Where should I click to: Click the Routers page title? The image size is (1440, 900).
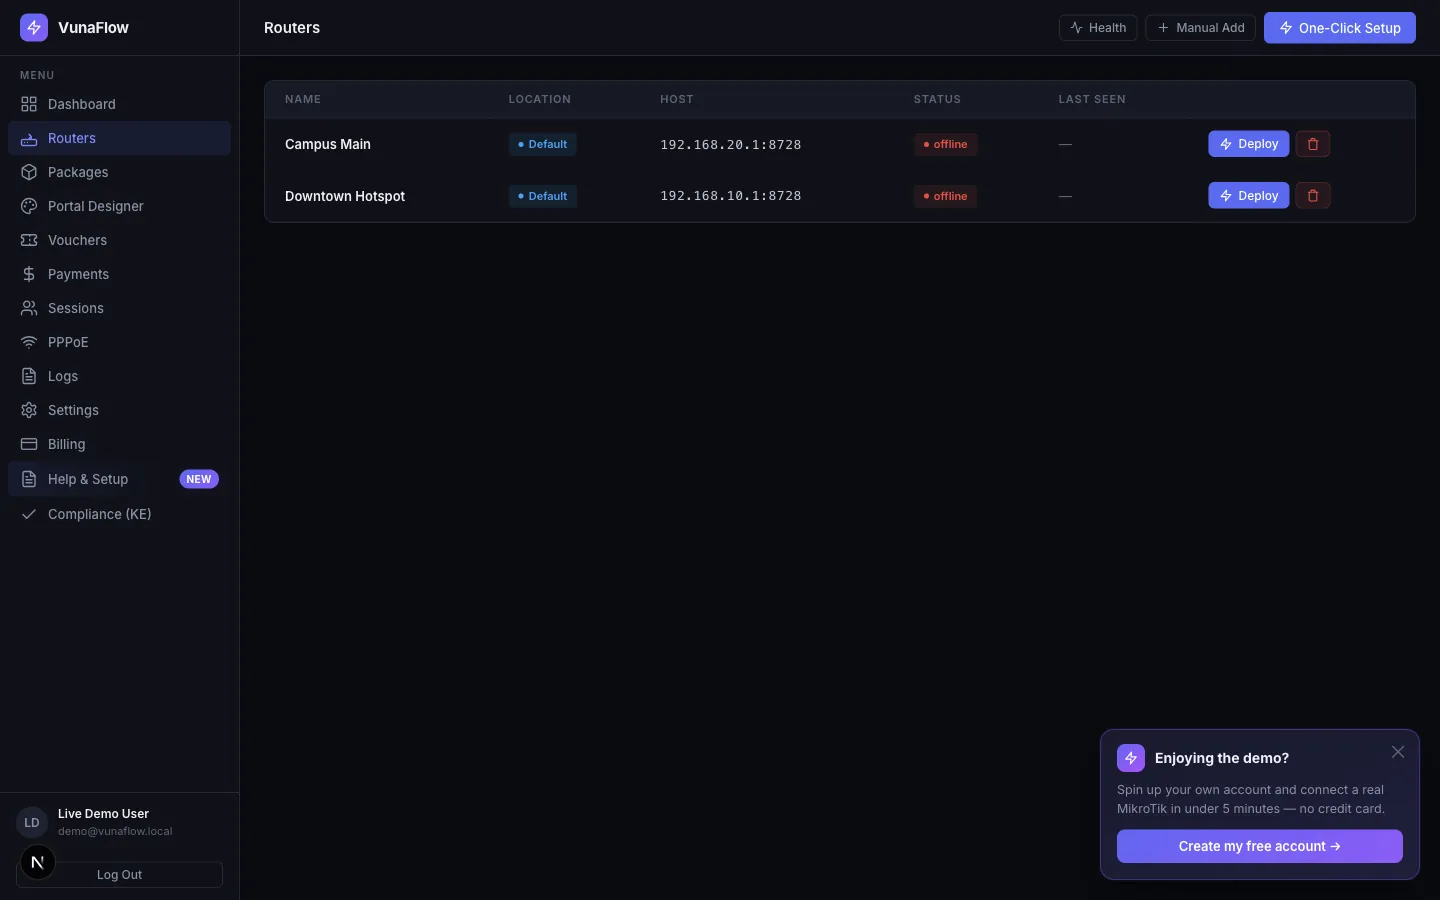pyautogui.click(x=292, y=28)
